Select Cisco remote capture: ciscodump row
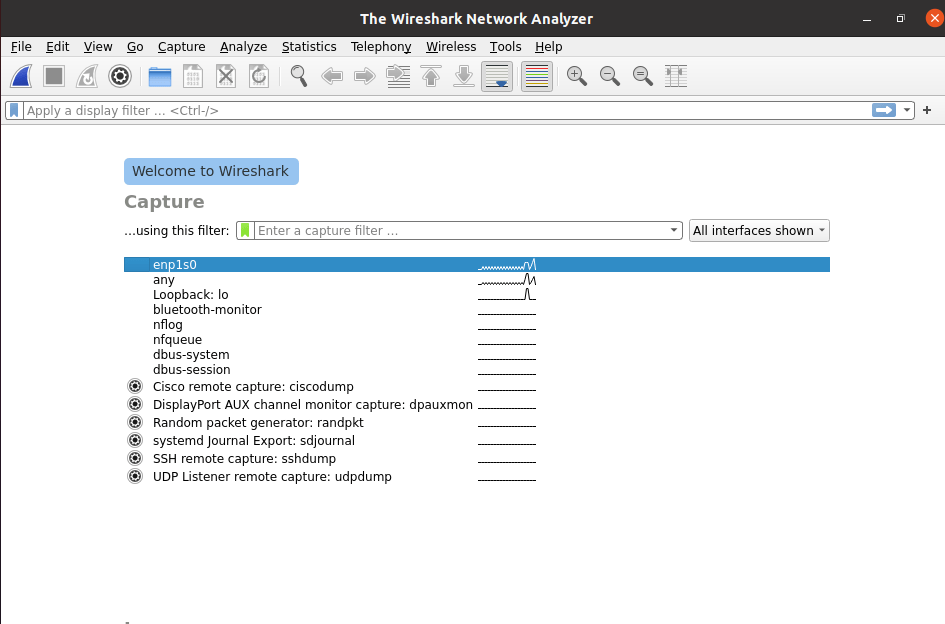The width and height of the screenshot is (945, 624). tap(477, 386)
